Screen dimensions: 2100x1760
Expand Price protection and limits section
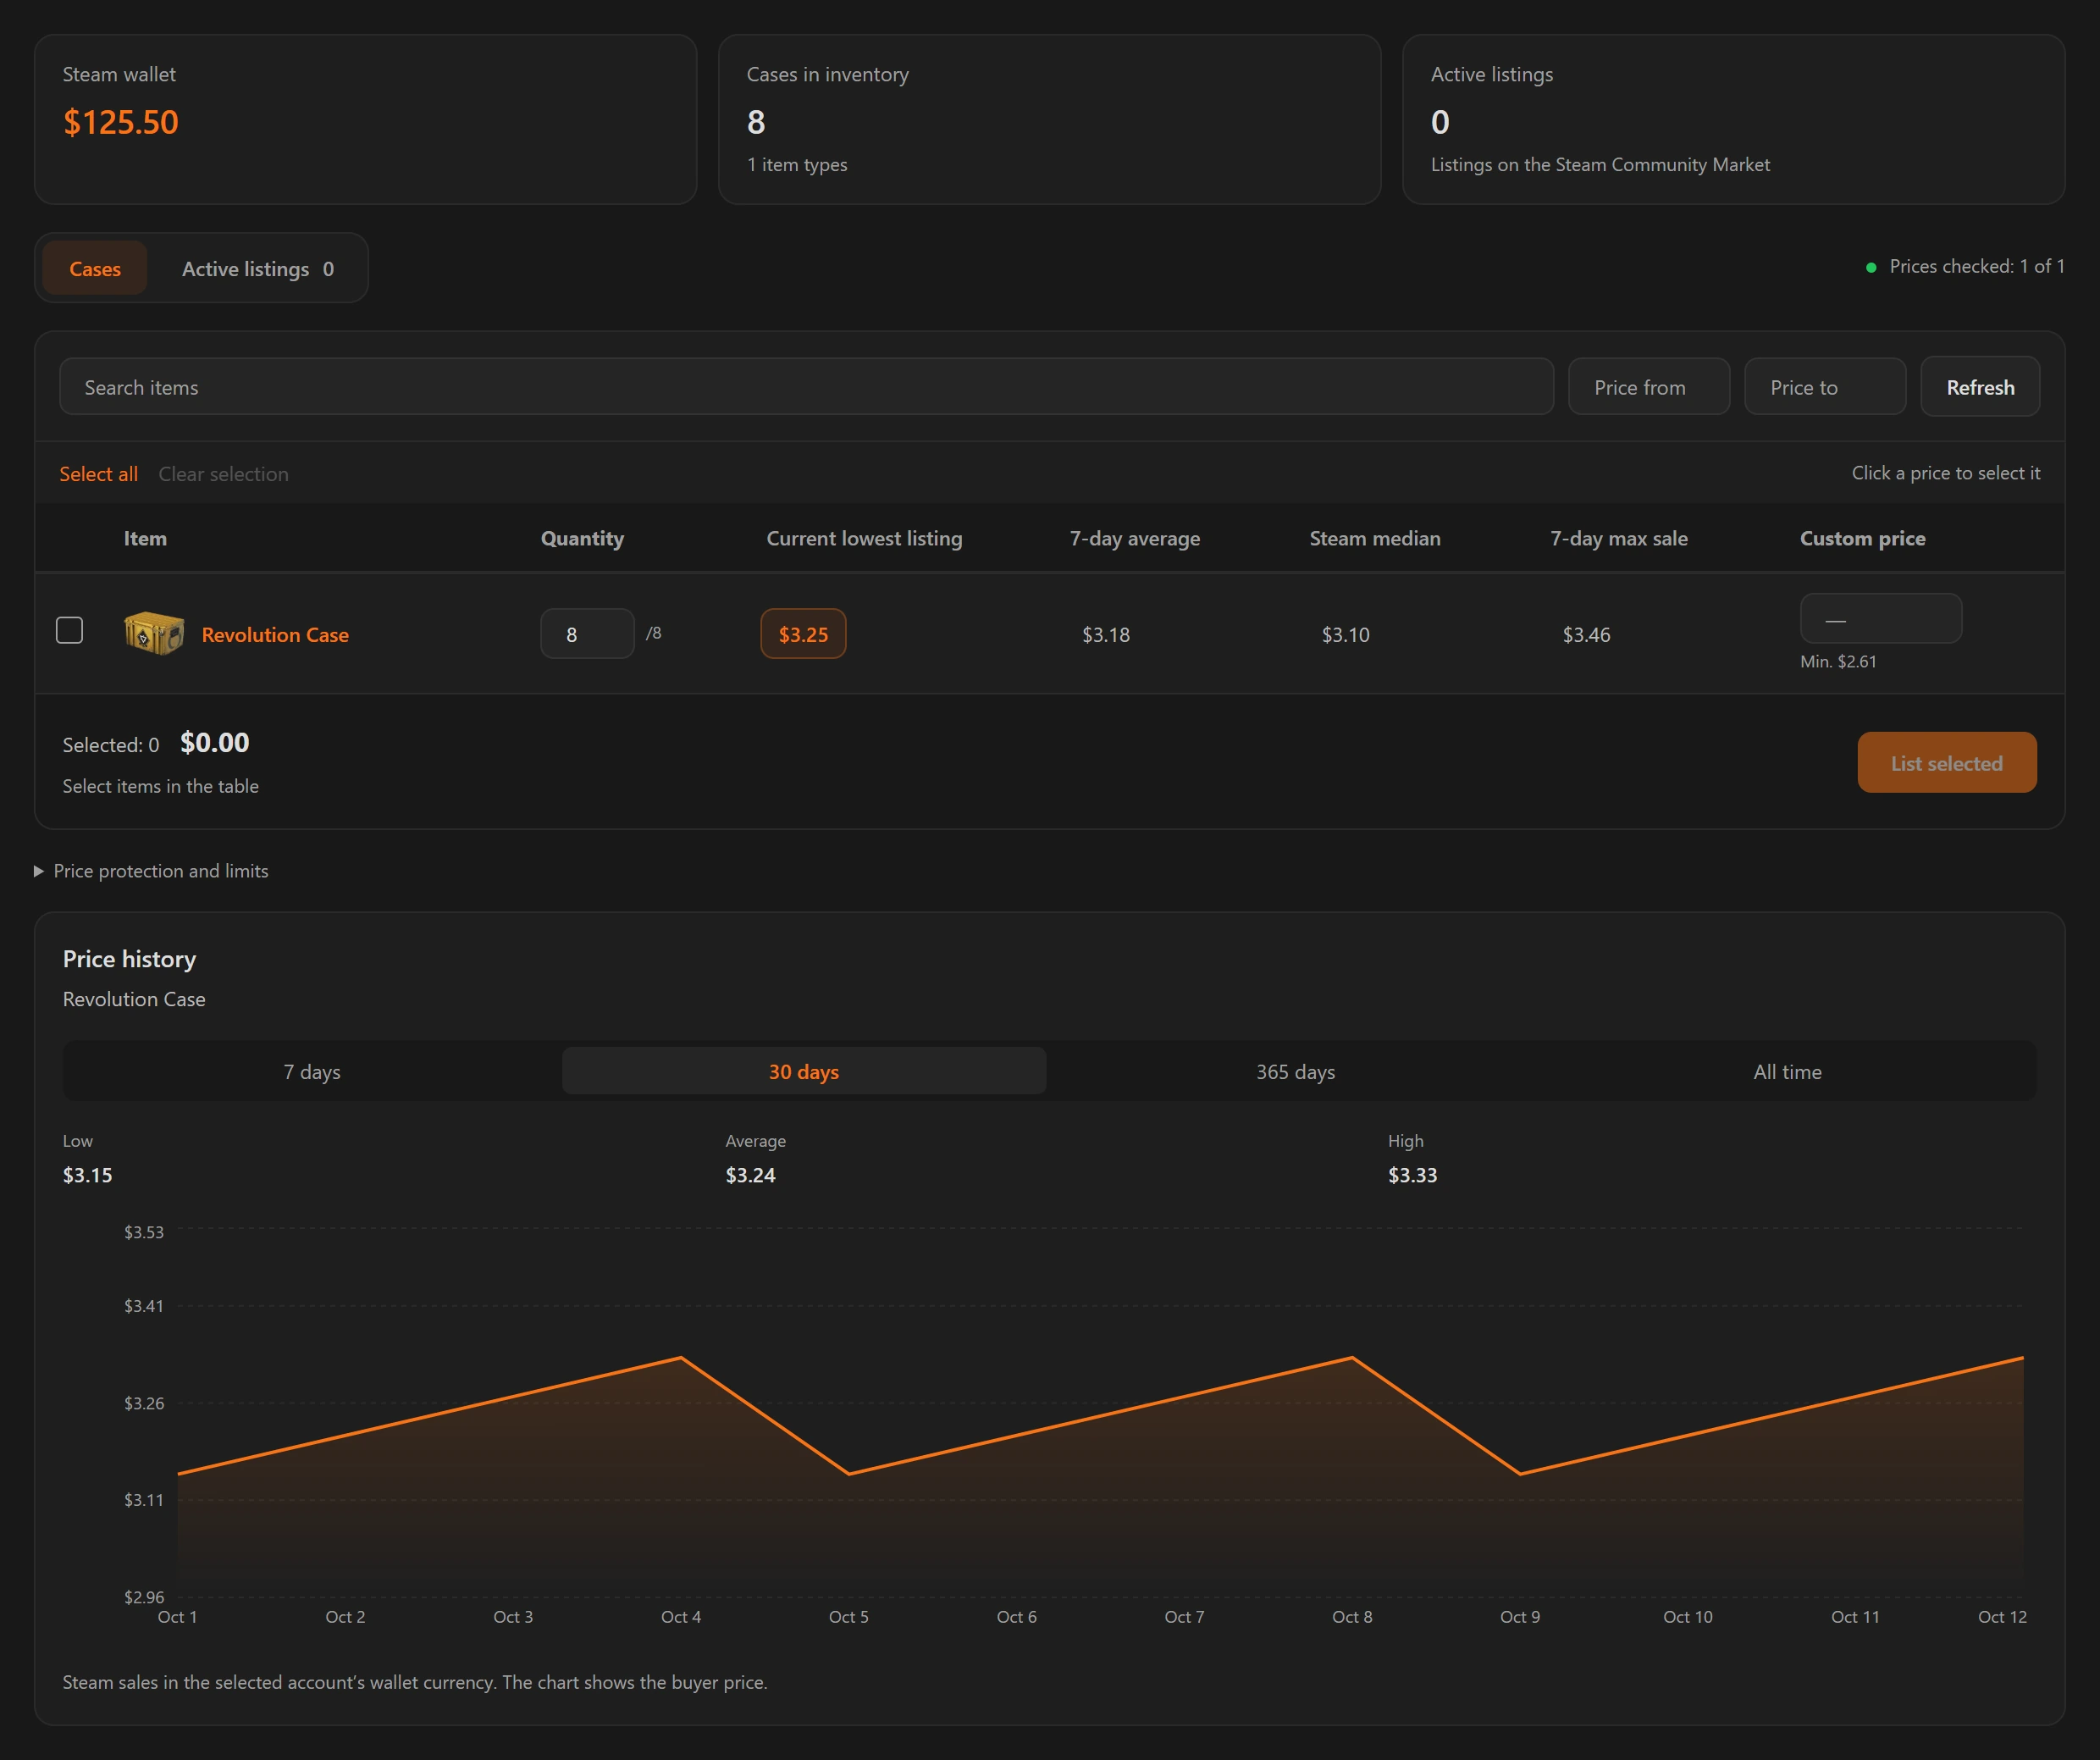point(151,871)
